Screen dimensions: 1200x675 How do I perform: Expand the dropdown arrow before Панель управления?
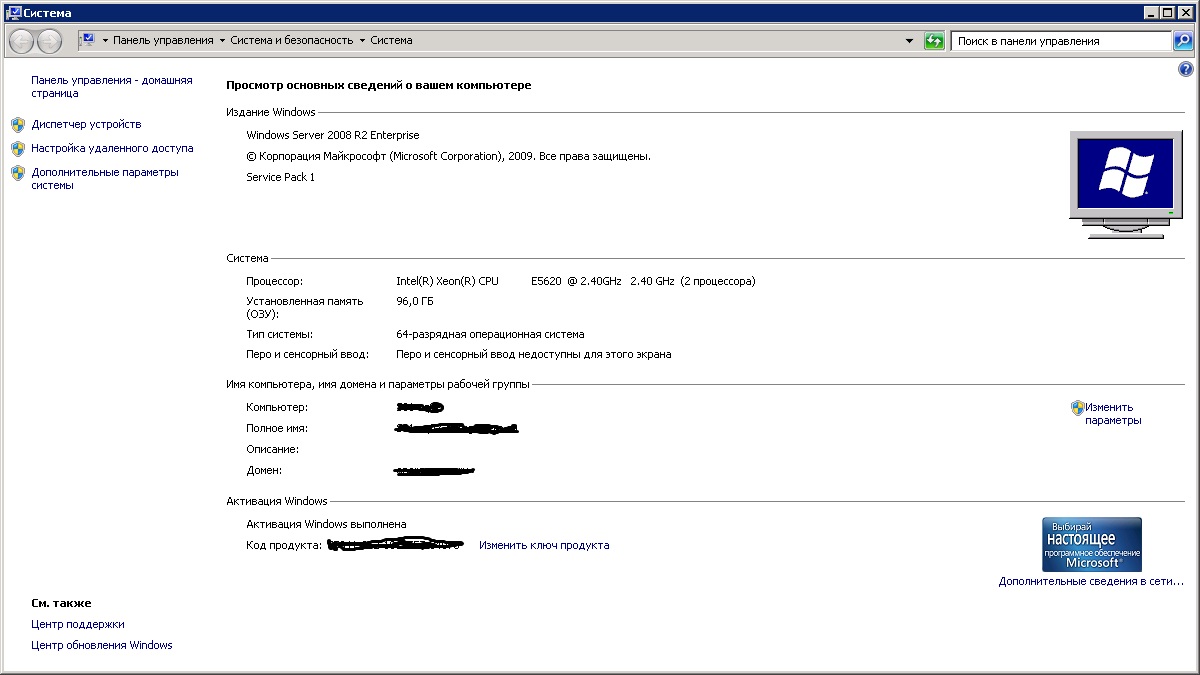(105, 41)
